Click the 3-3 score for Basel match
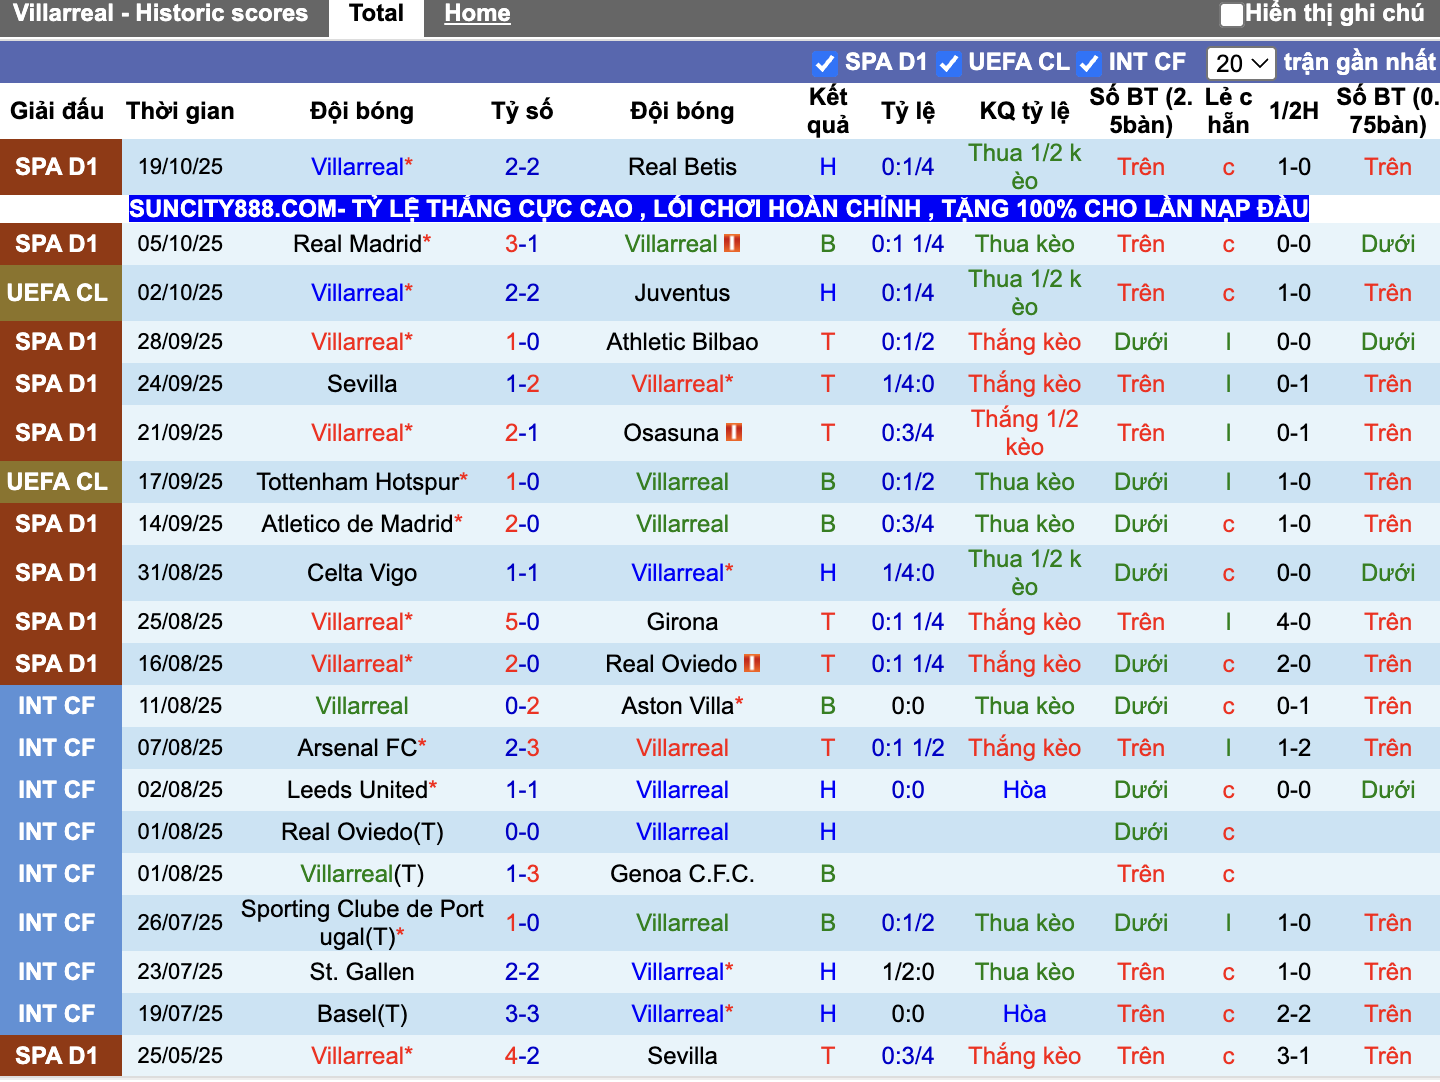Image resolution: width=1440 pixels, height=1082 pixels. [522, 1014]
